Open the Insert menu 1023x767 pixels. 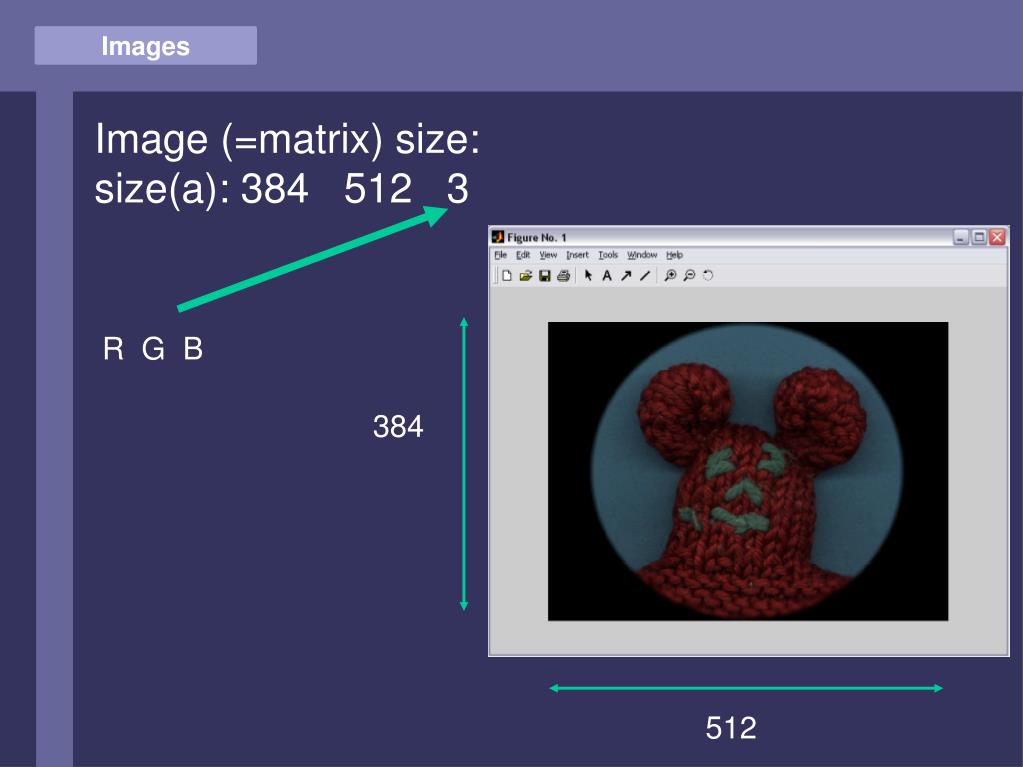[x=577, y=255]
